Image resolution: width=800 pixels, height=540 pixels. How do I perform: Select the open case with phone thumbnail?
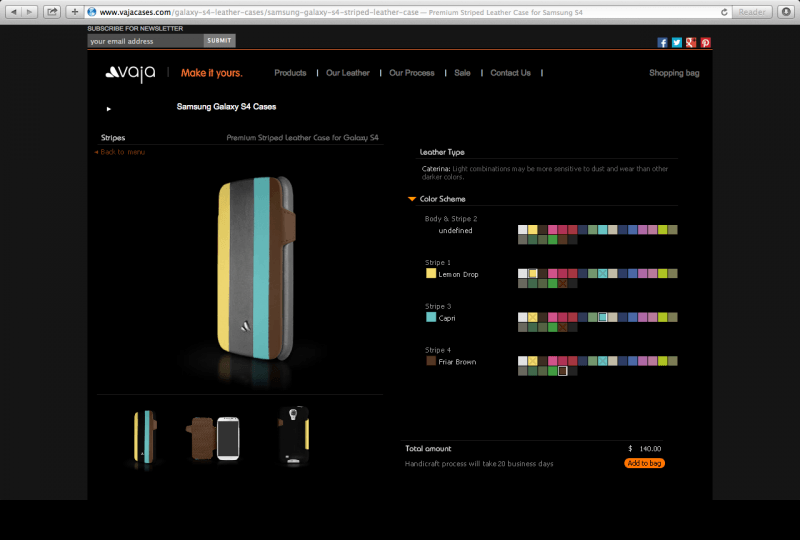coord(213,438)
